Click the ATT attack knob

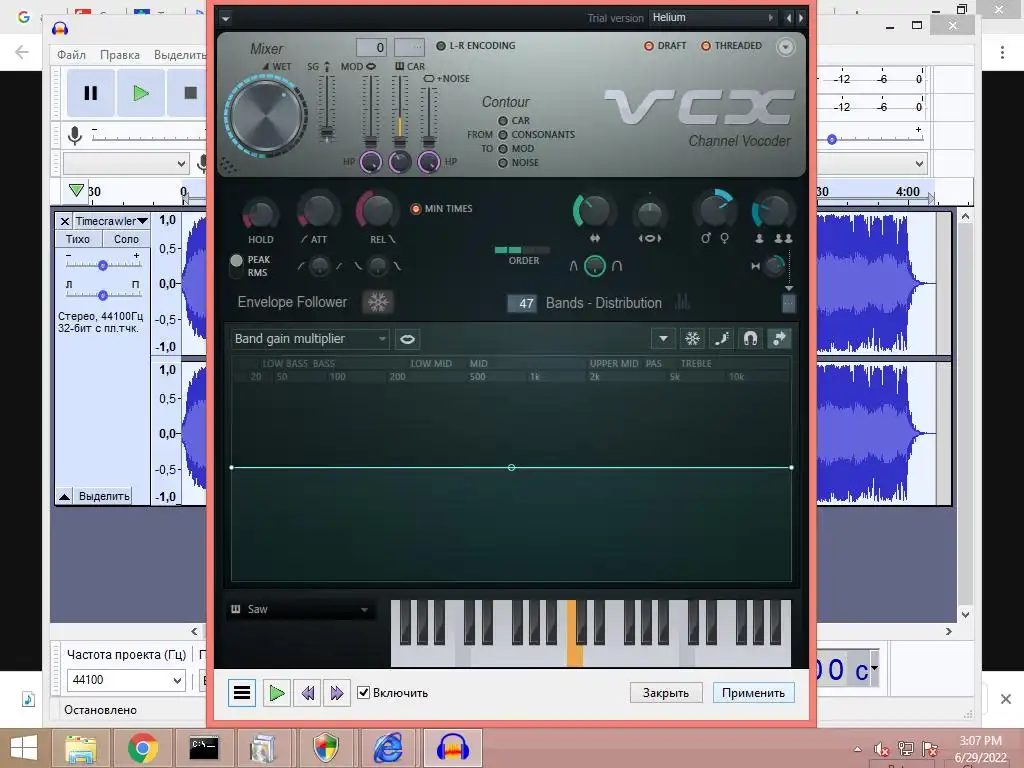click(x=317, y=210)
